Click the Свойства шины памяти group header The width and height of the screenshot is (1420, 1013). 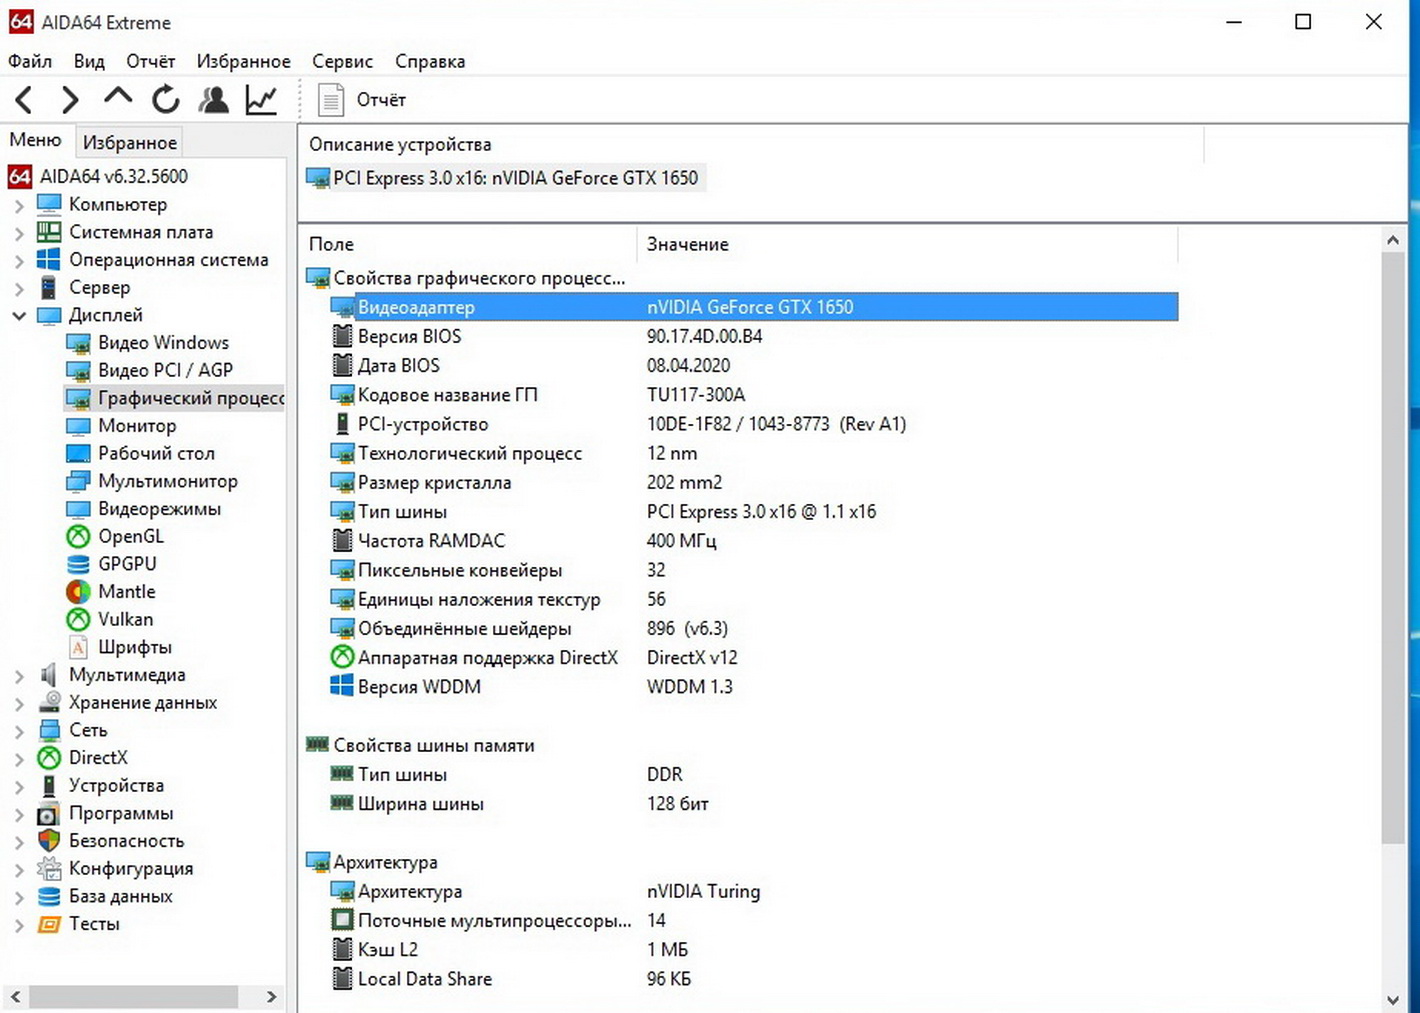click(420, 745)
